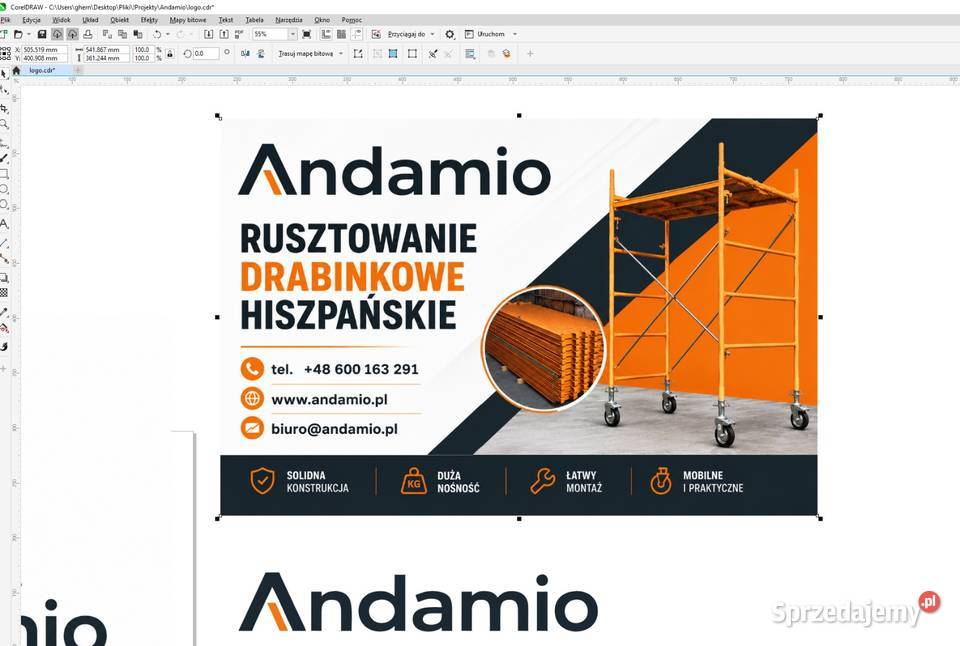Select the Text tool
The image size is (960, 646).
(x=4, y=223)
